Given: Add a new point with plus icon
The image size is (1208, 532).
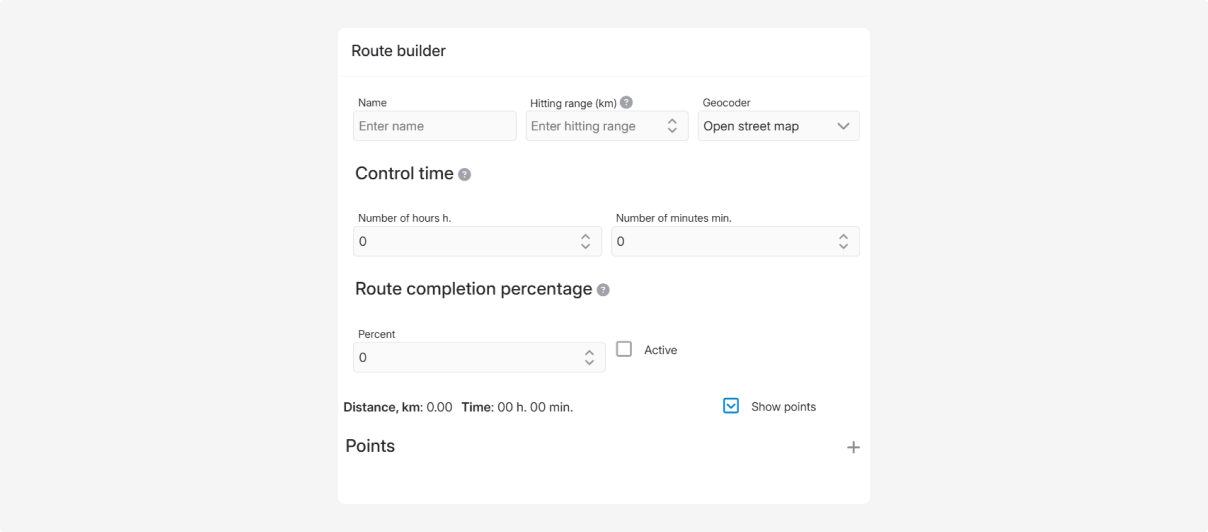Looking at the screenshot, I should tap(853, 448).
